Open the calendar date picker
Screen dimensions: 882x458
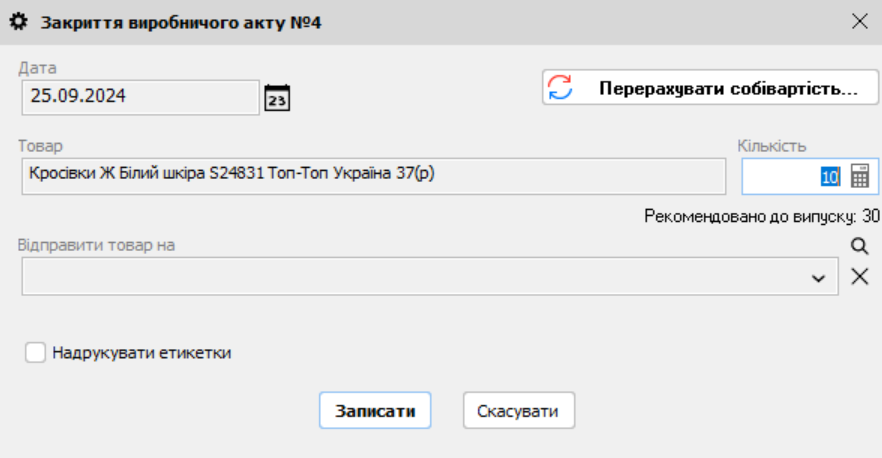pyautogui.click(x=277, y=98)
